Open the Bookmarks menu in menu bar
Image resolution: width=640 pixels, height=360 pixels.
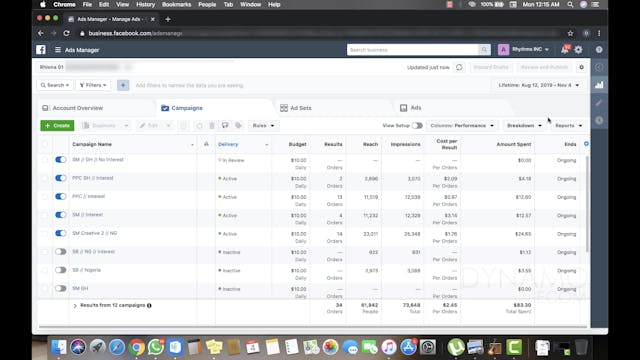tap(176, 4)
